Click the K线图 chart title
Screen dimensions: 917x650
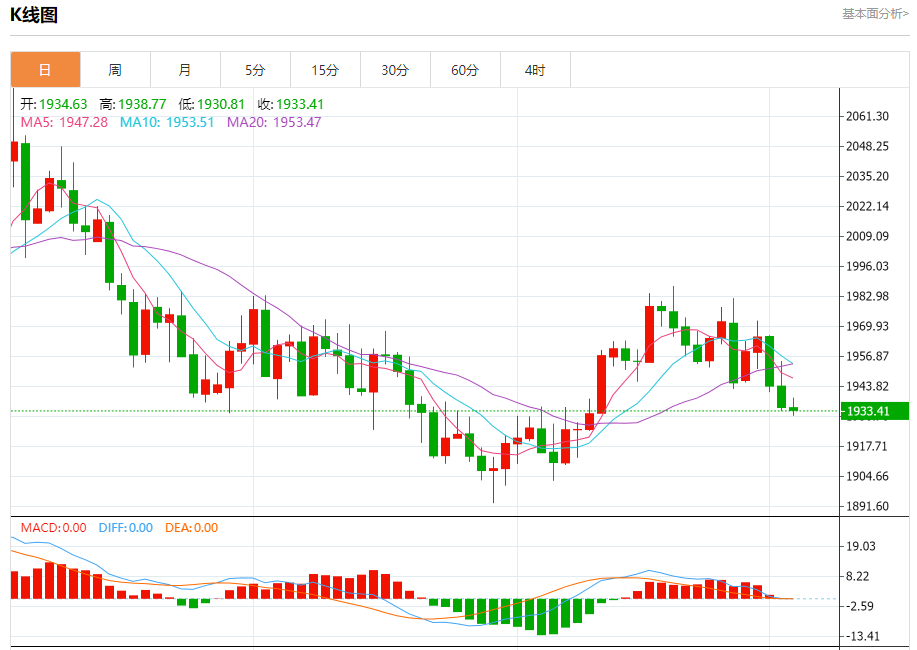34,15
